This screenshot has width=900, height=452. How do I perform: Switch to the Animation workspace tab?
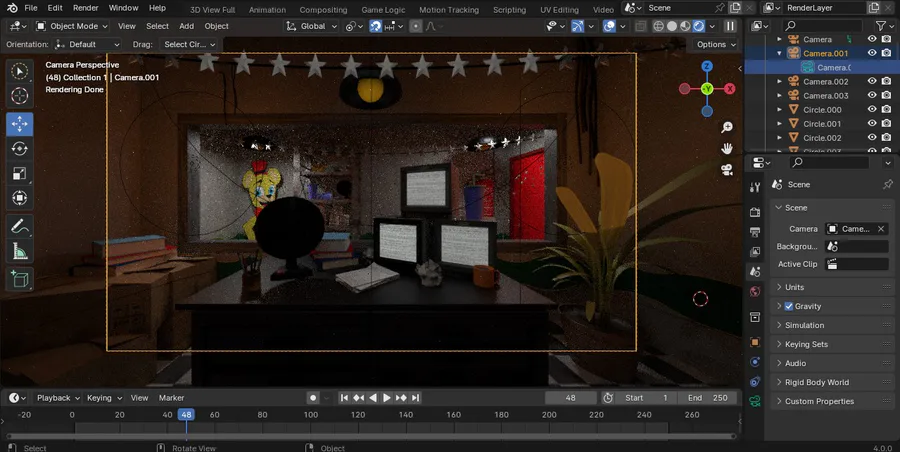[267, 10]
